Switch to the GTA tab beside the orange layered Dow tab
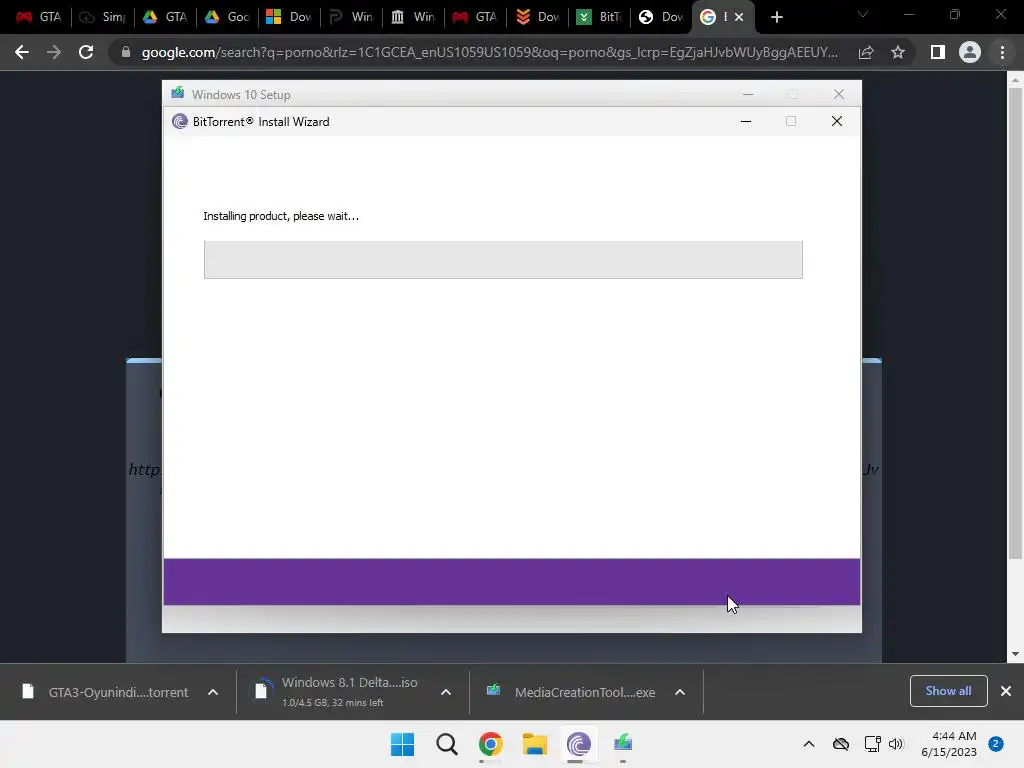This screenshot has width=1024, height=768. tap(475, 17)
